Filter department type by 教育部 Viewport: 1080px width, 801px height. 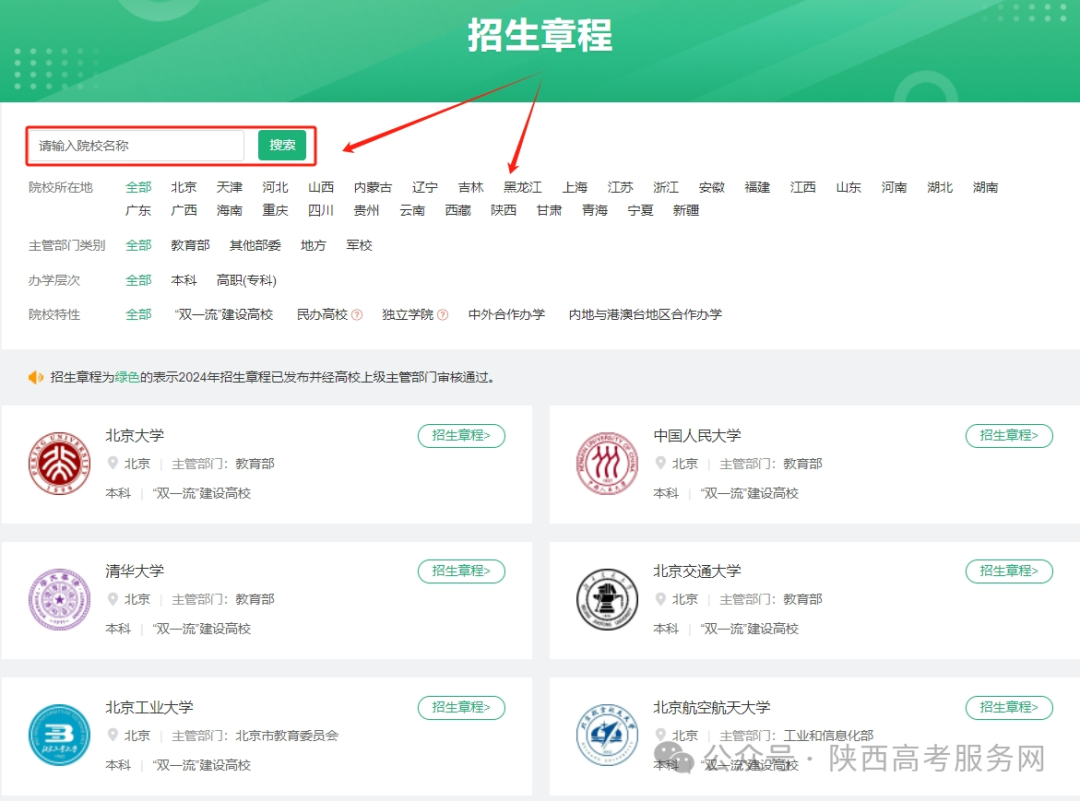(190, 245)
